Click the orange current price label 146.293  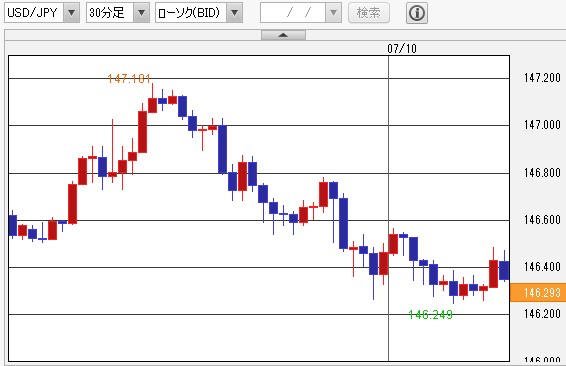tap(538, 292)
